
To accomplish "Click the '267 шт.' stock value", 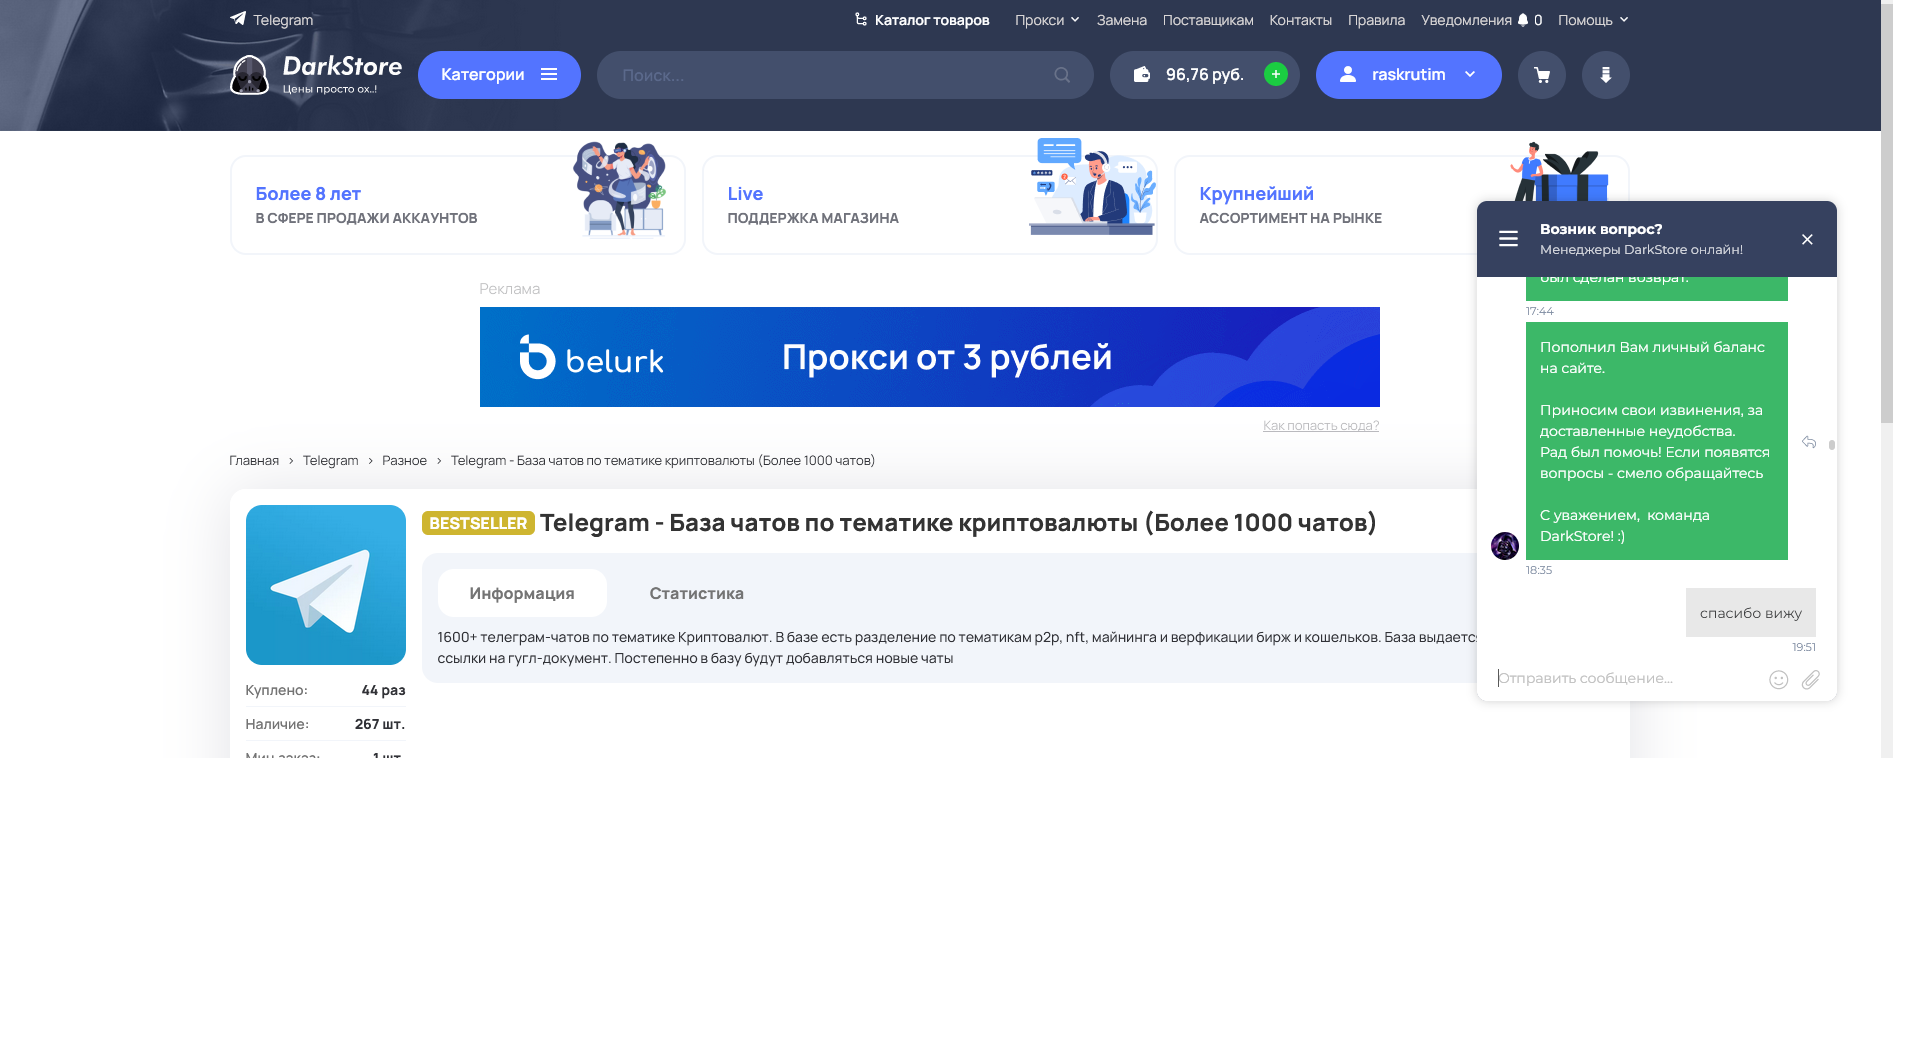I will pyautogui.click(x=380, y=724).
